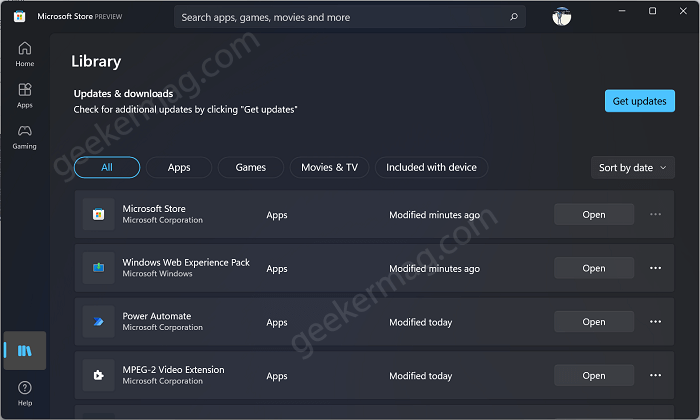Click Microsoft Windows publisher text
The height and width of the screenshot is (420, 700).
[x=157, y=274]
